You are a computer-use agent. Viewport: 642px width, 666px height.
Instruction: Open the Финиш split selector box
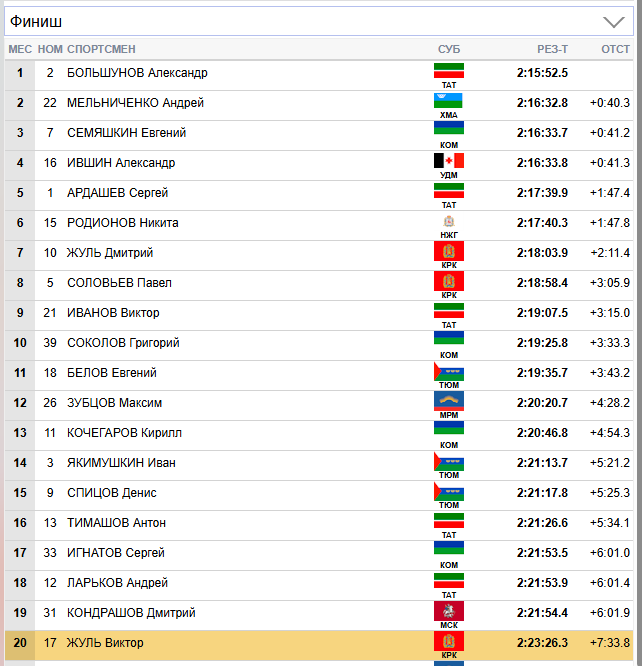pos(300,21)
